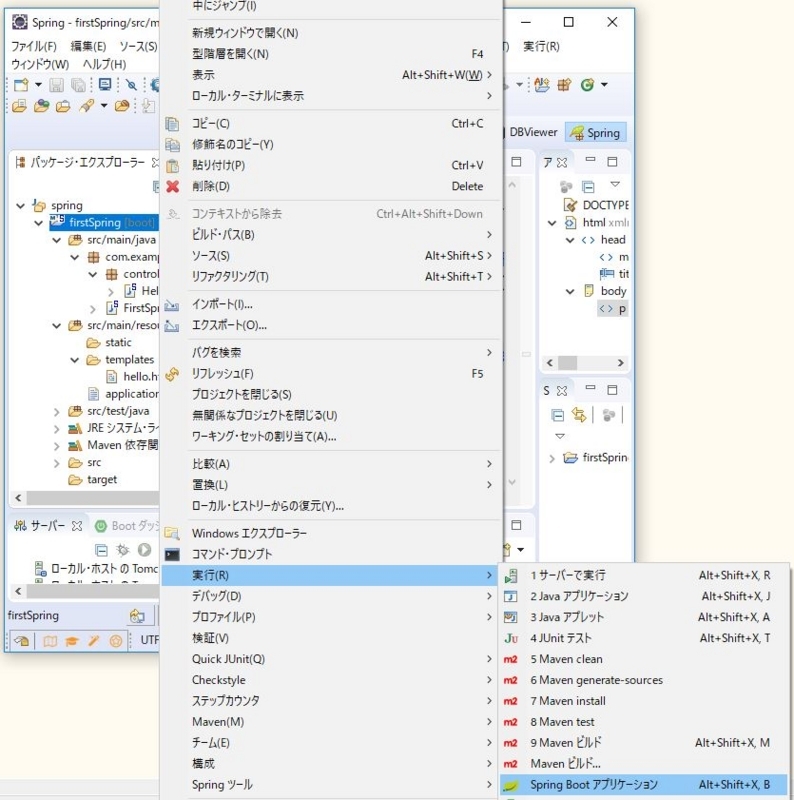Minimize the outline view panel
Screen dimensions: 794x800
[590, 161]
